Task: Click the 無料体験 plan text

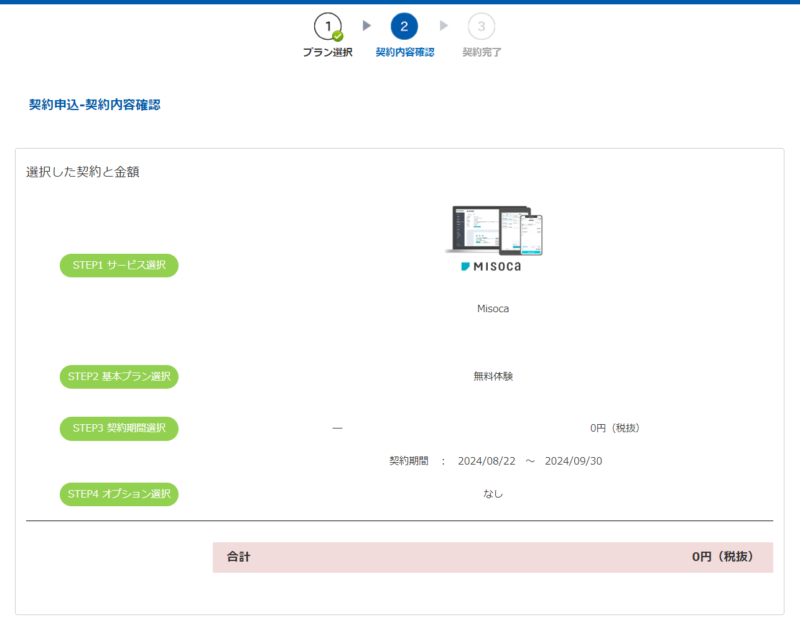Action: tap(493, 377)
